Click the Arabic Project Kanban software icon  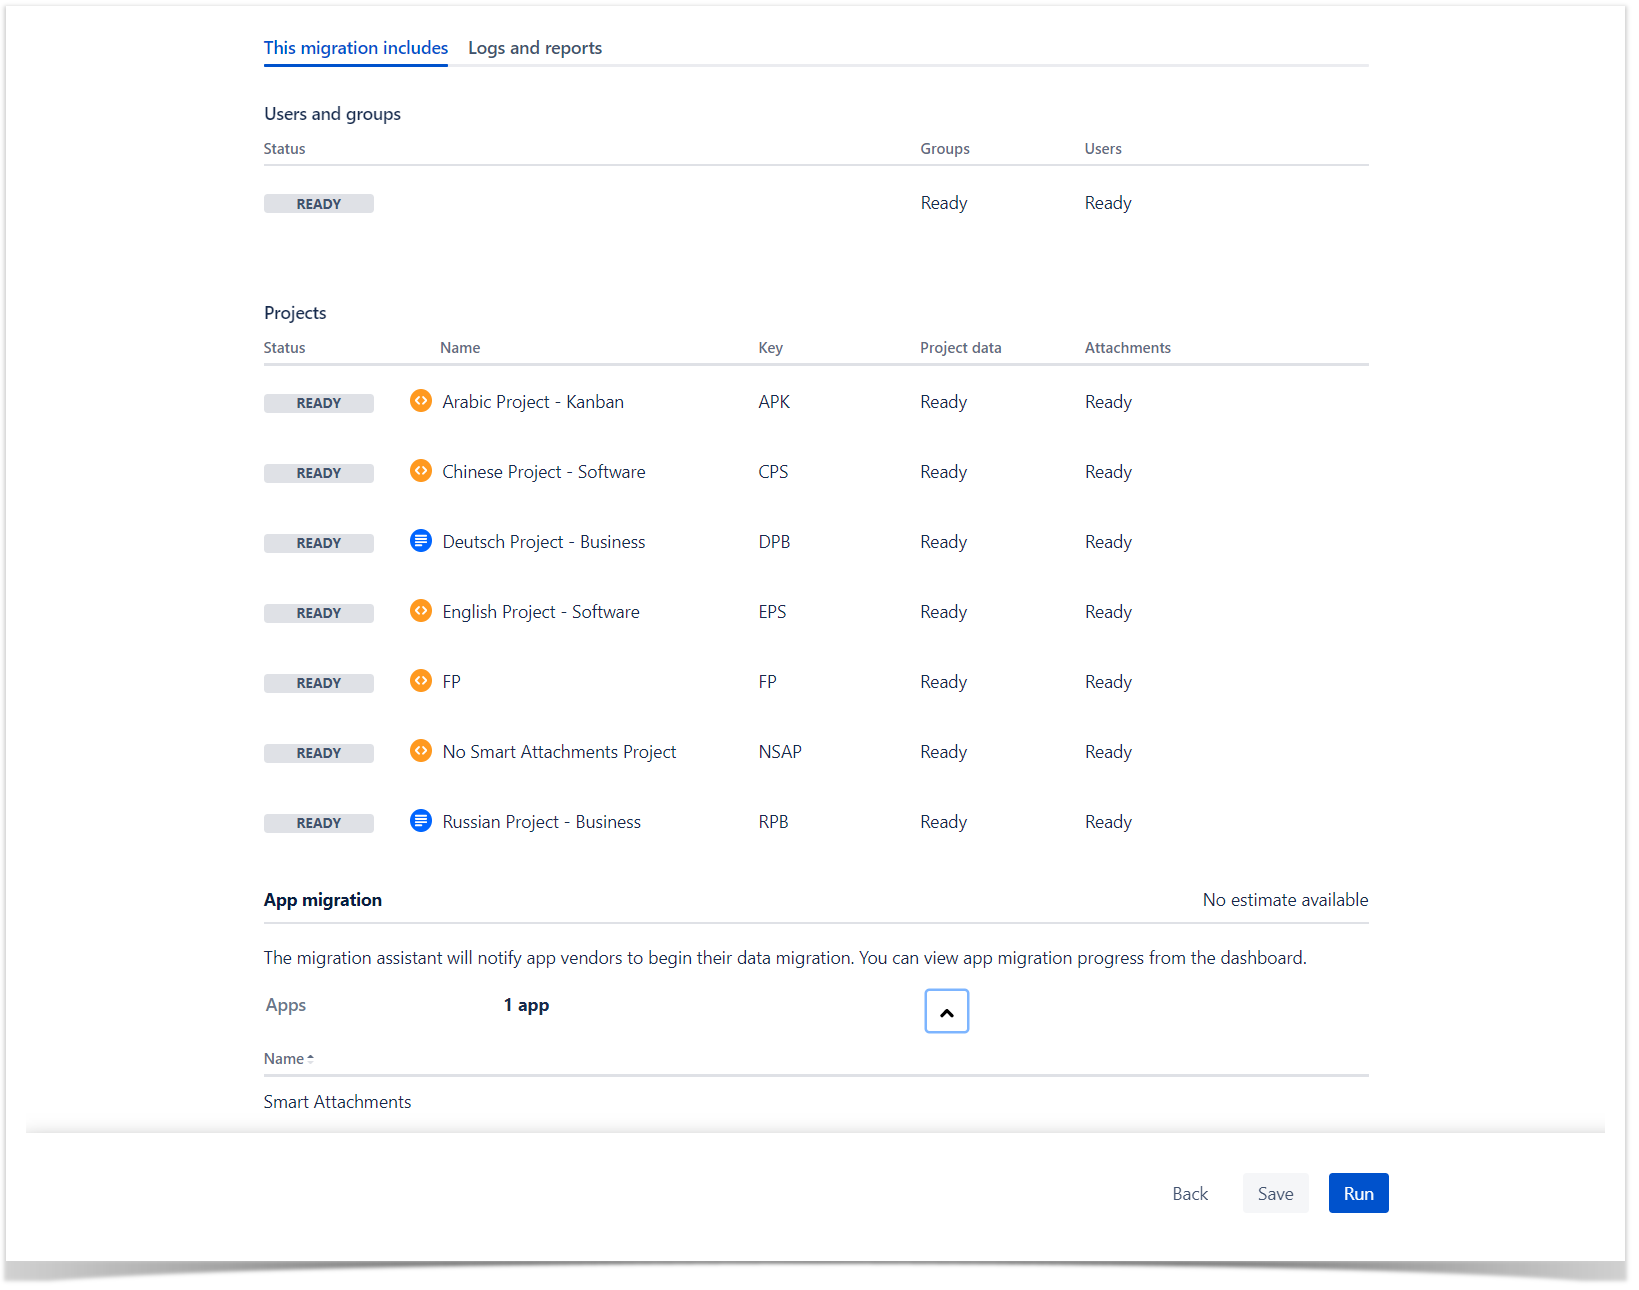(421, 401)
